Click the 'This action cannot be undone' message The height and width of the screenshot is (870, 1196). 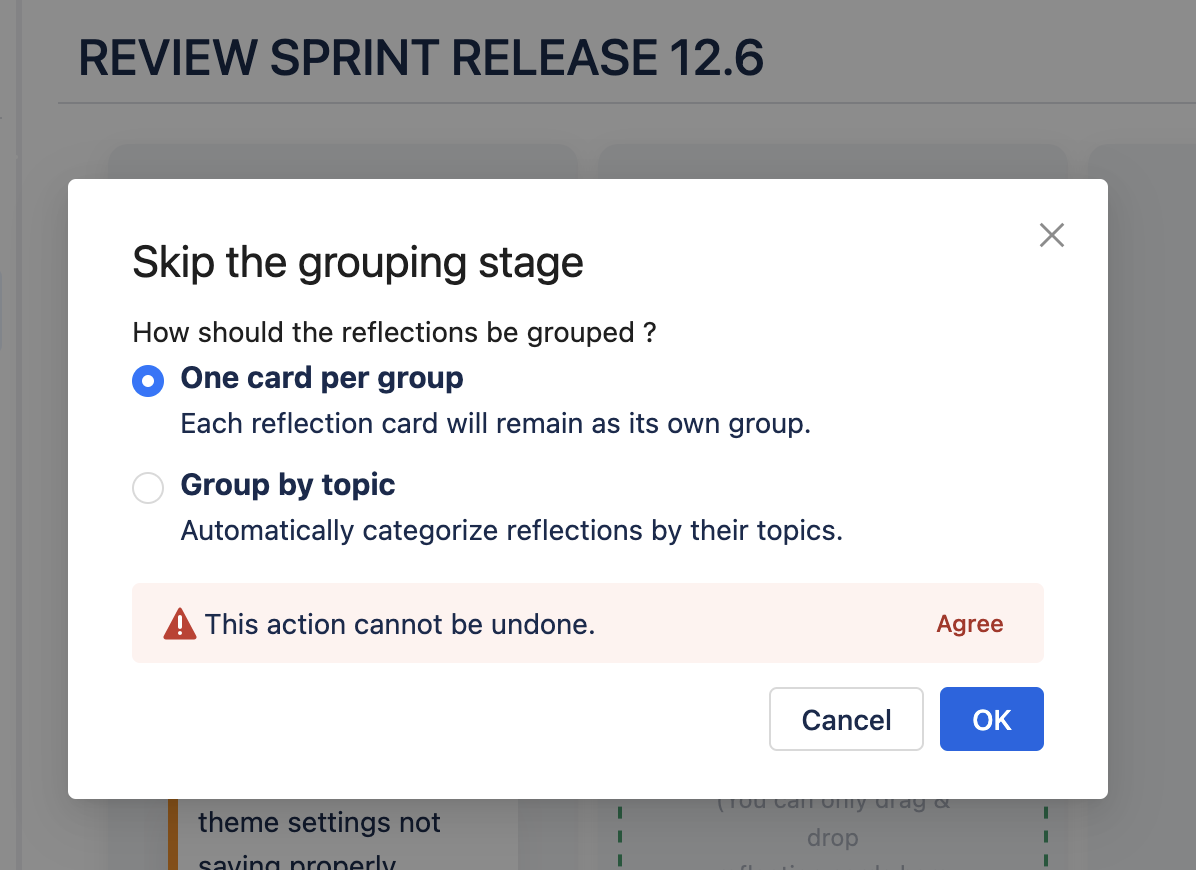tap(400, 624)
